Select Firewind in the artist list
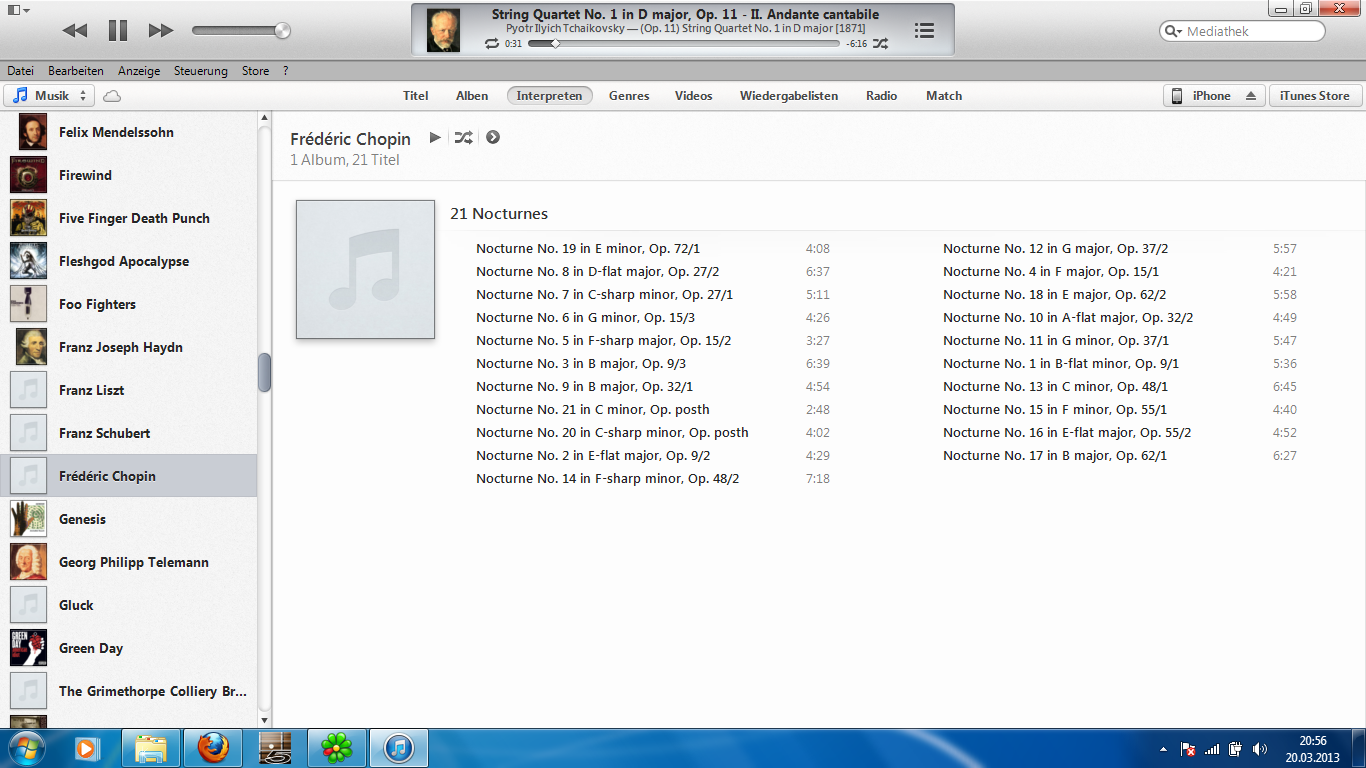This screenshot has width=1366, height=768. coord(128,175)
